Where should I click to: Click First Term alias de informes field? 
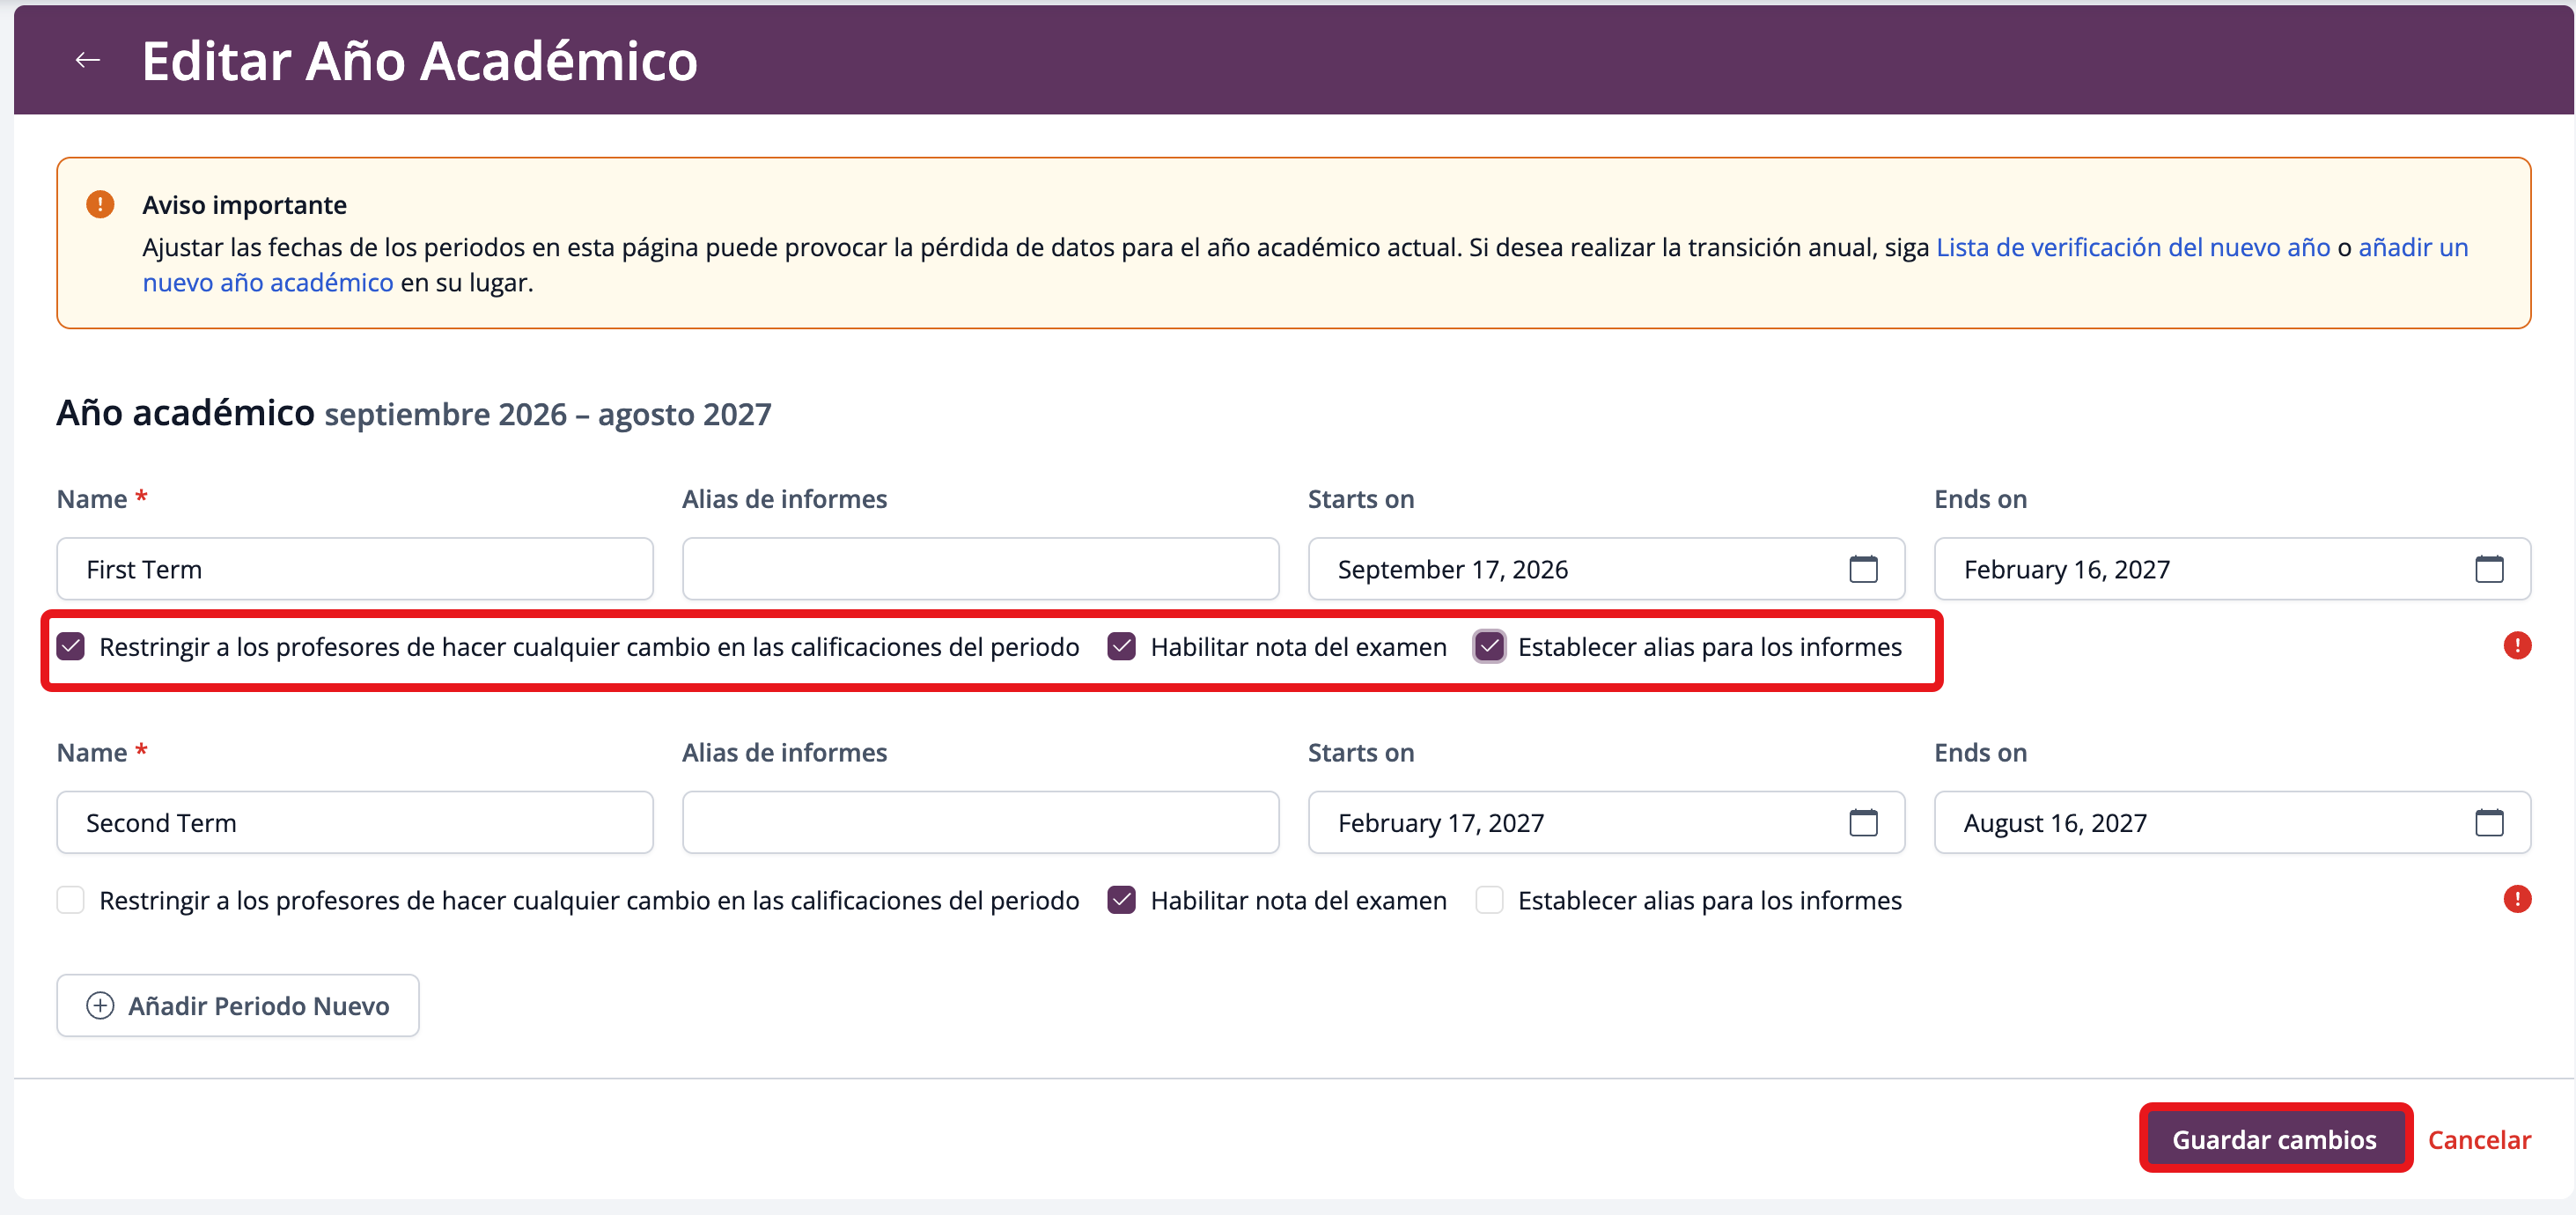(980, 569)
